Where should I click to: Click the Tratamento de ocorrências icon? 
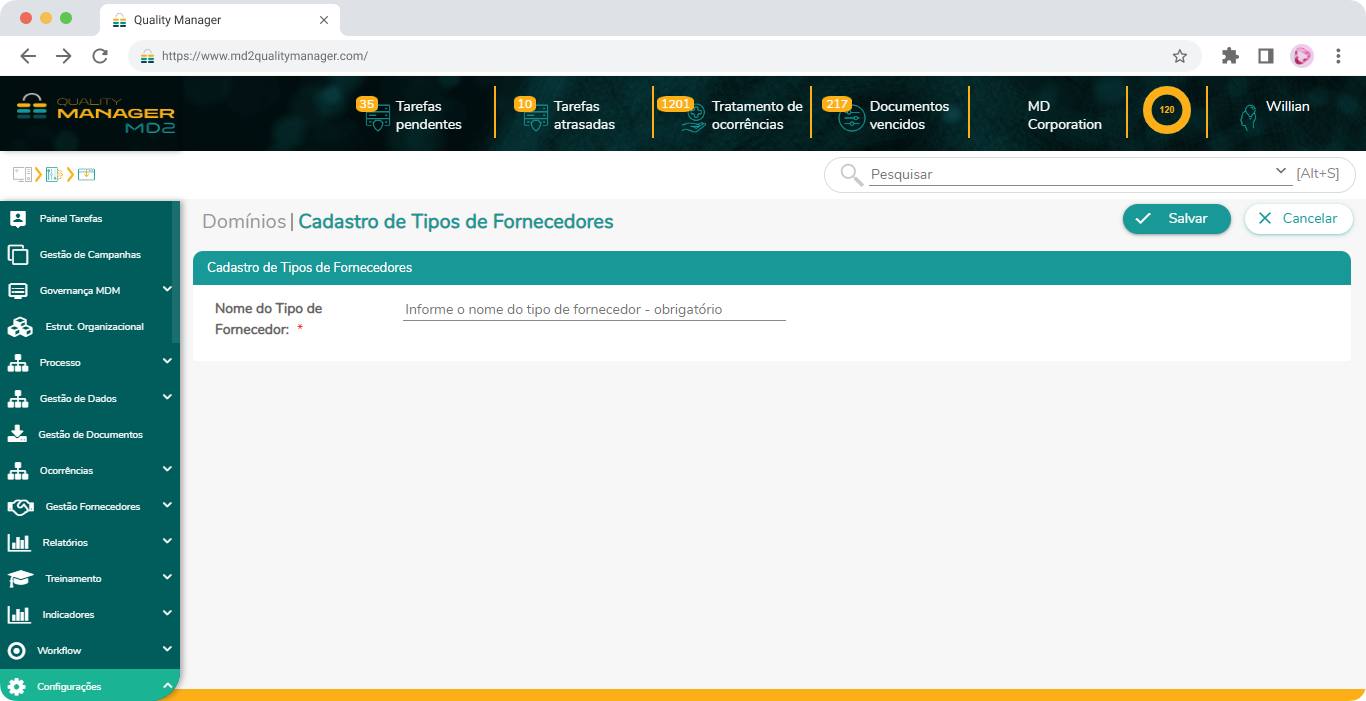tap(693, 118)
